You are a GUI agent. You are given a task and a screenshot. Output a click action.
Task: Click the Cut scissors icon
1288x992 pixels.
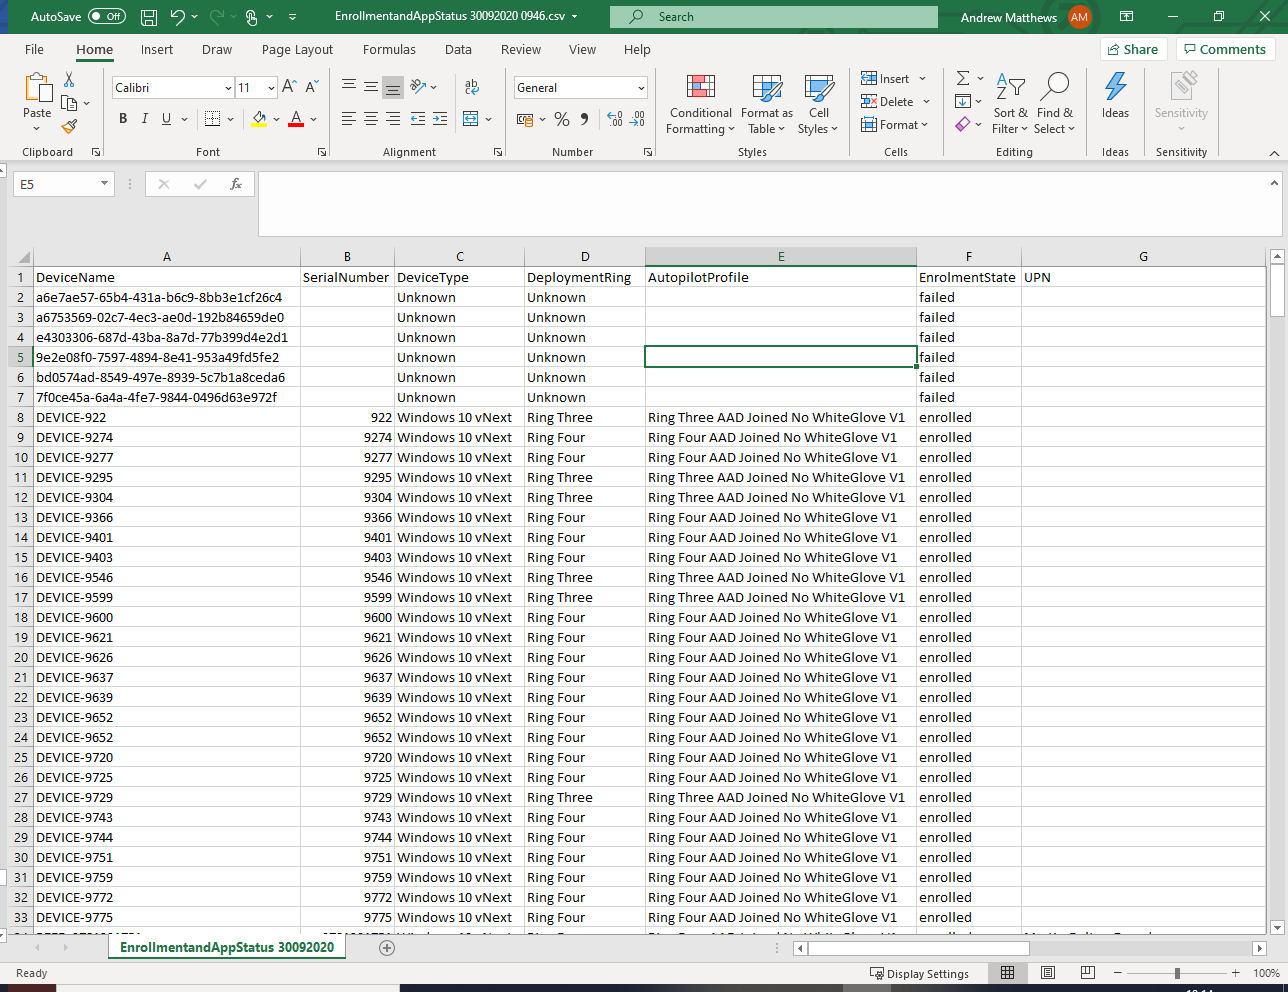click(x=69, y=79)
